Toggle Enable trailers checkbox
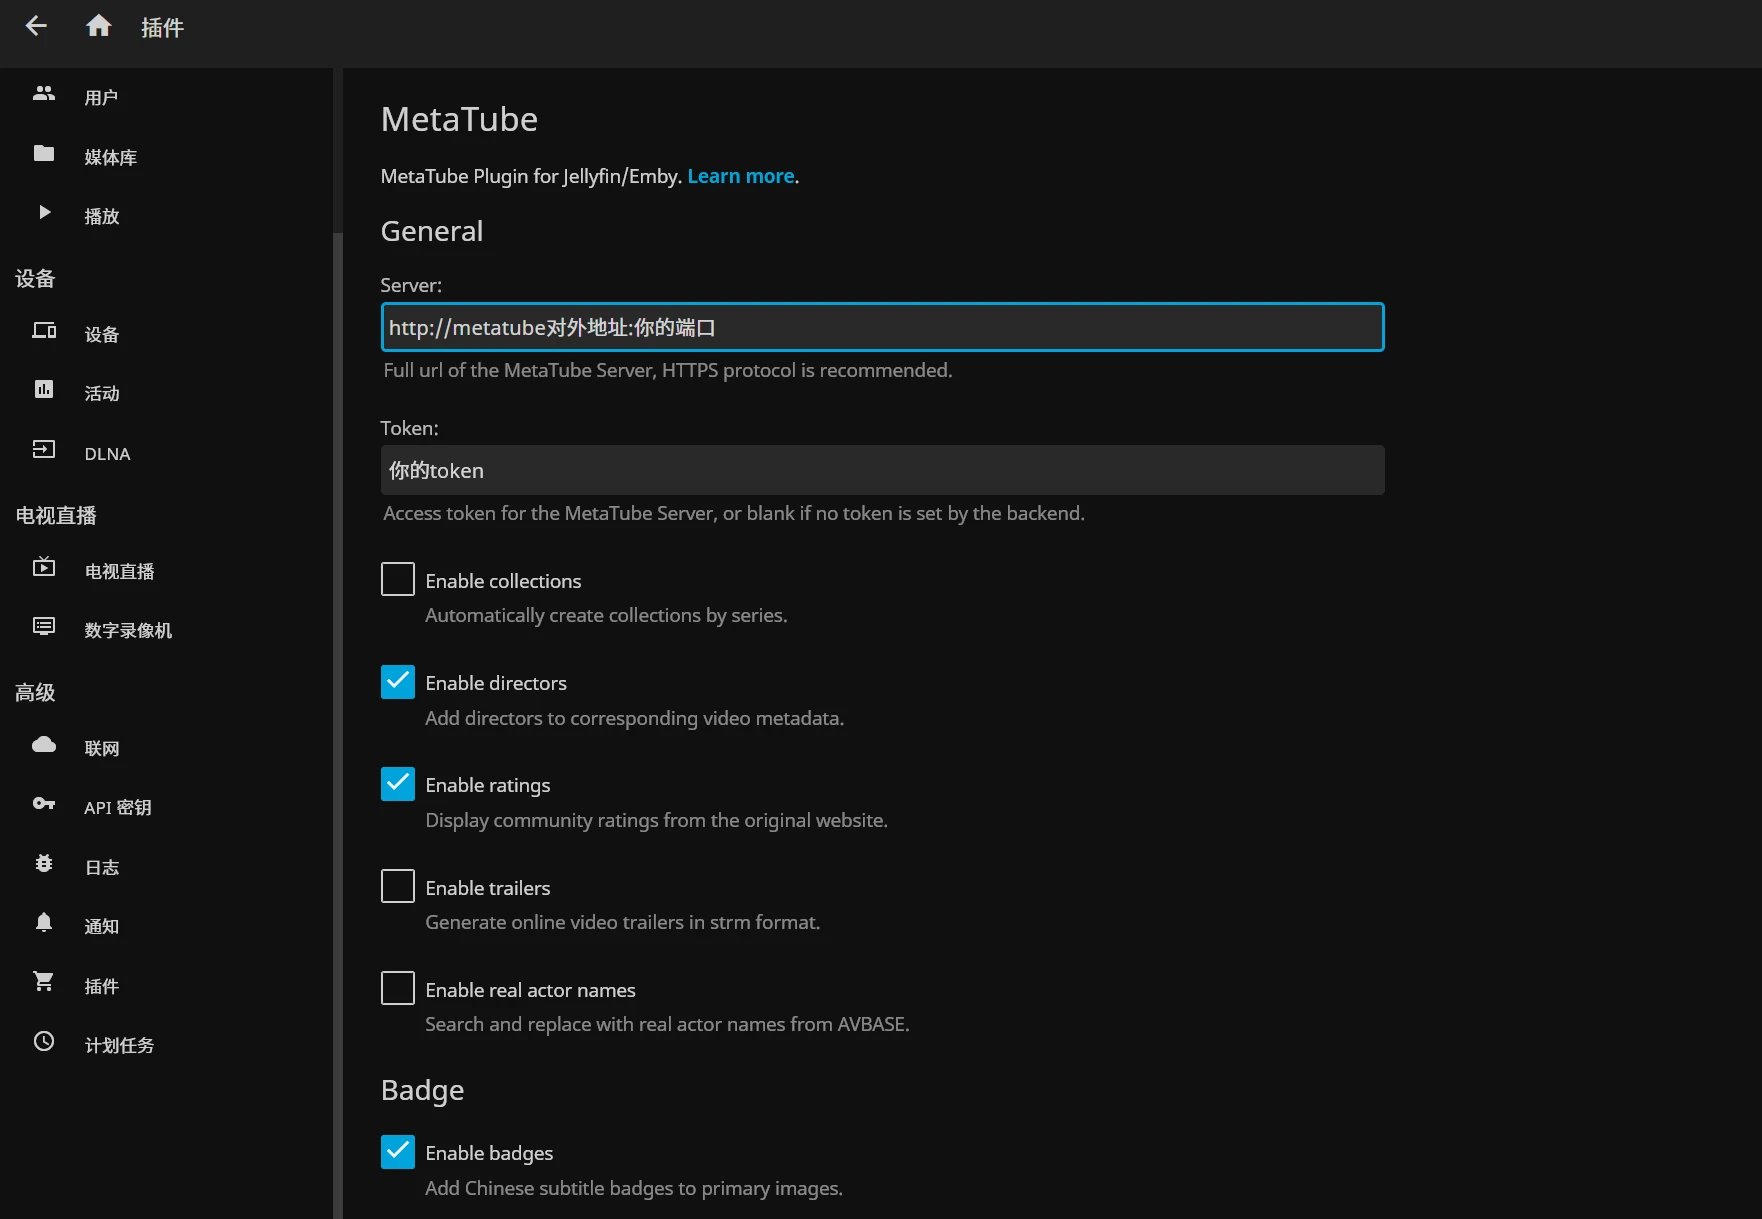Screen dimensions: 1762x1219 (x=398, y=887)
